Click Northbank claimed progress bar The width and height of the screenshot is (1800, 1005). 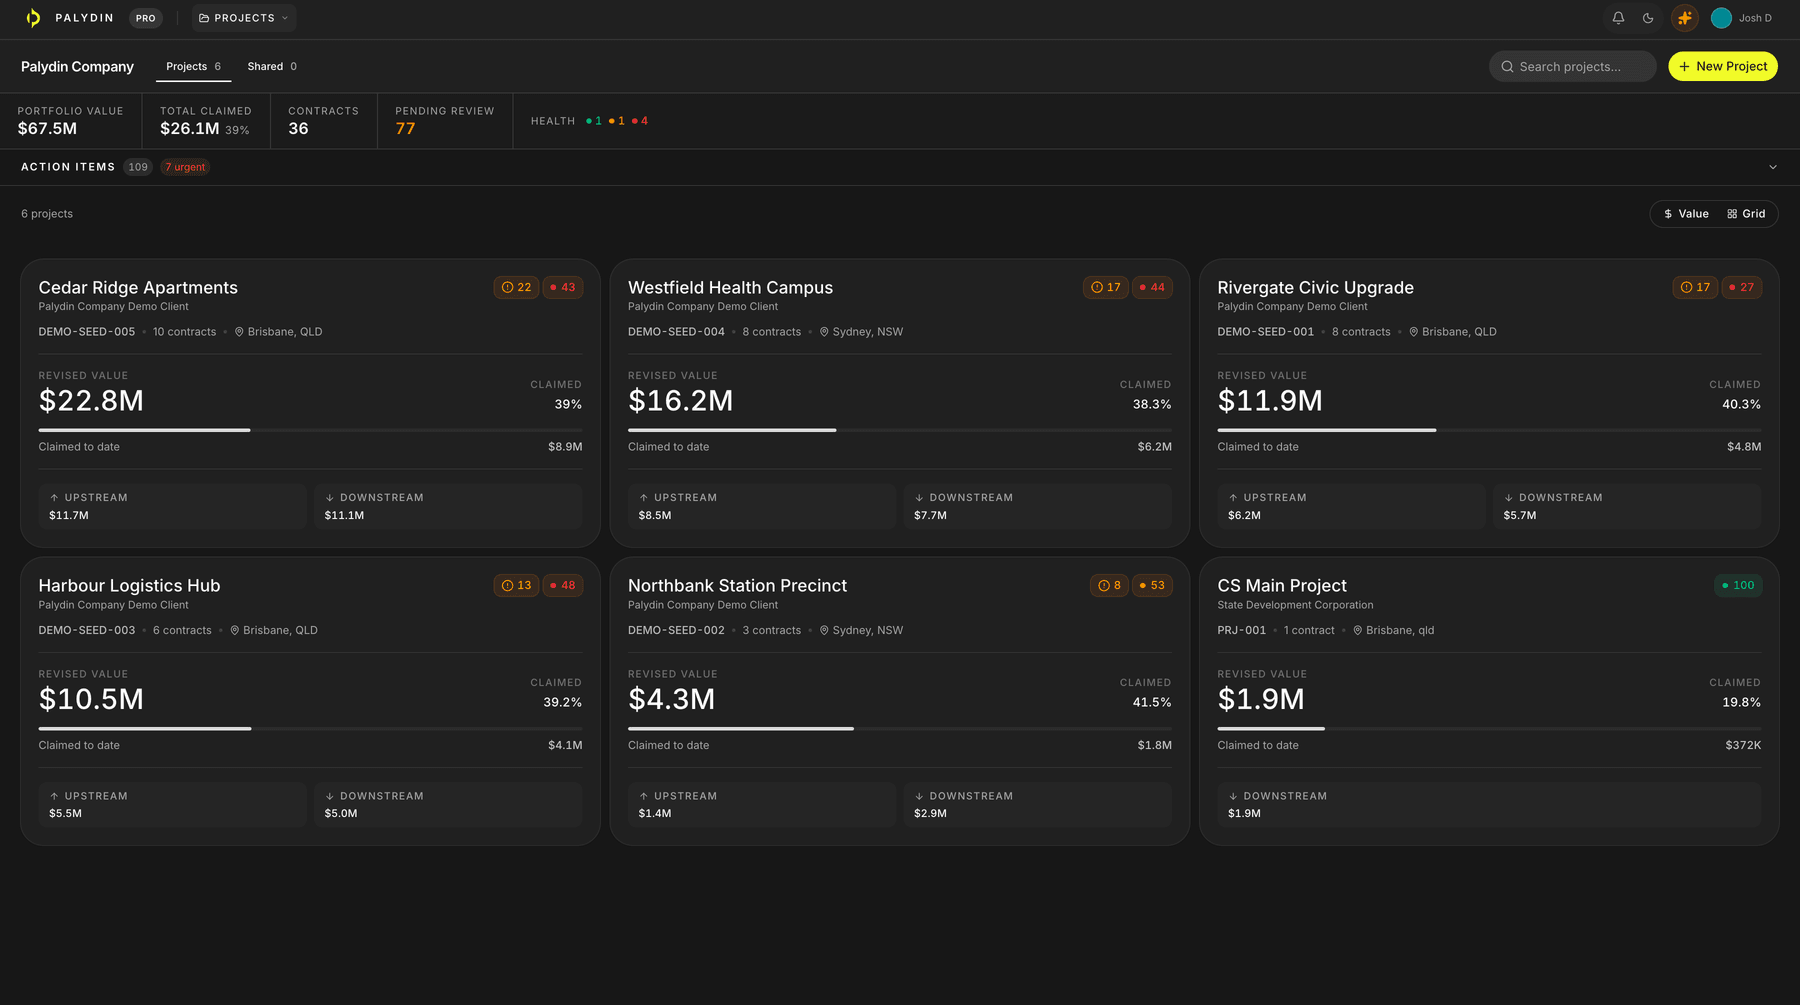tap(899, 728)
